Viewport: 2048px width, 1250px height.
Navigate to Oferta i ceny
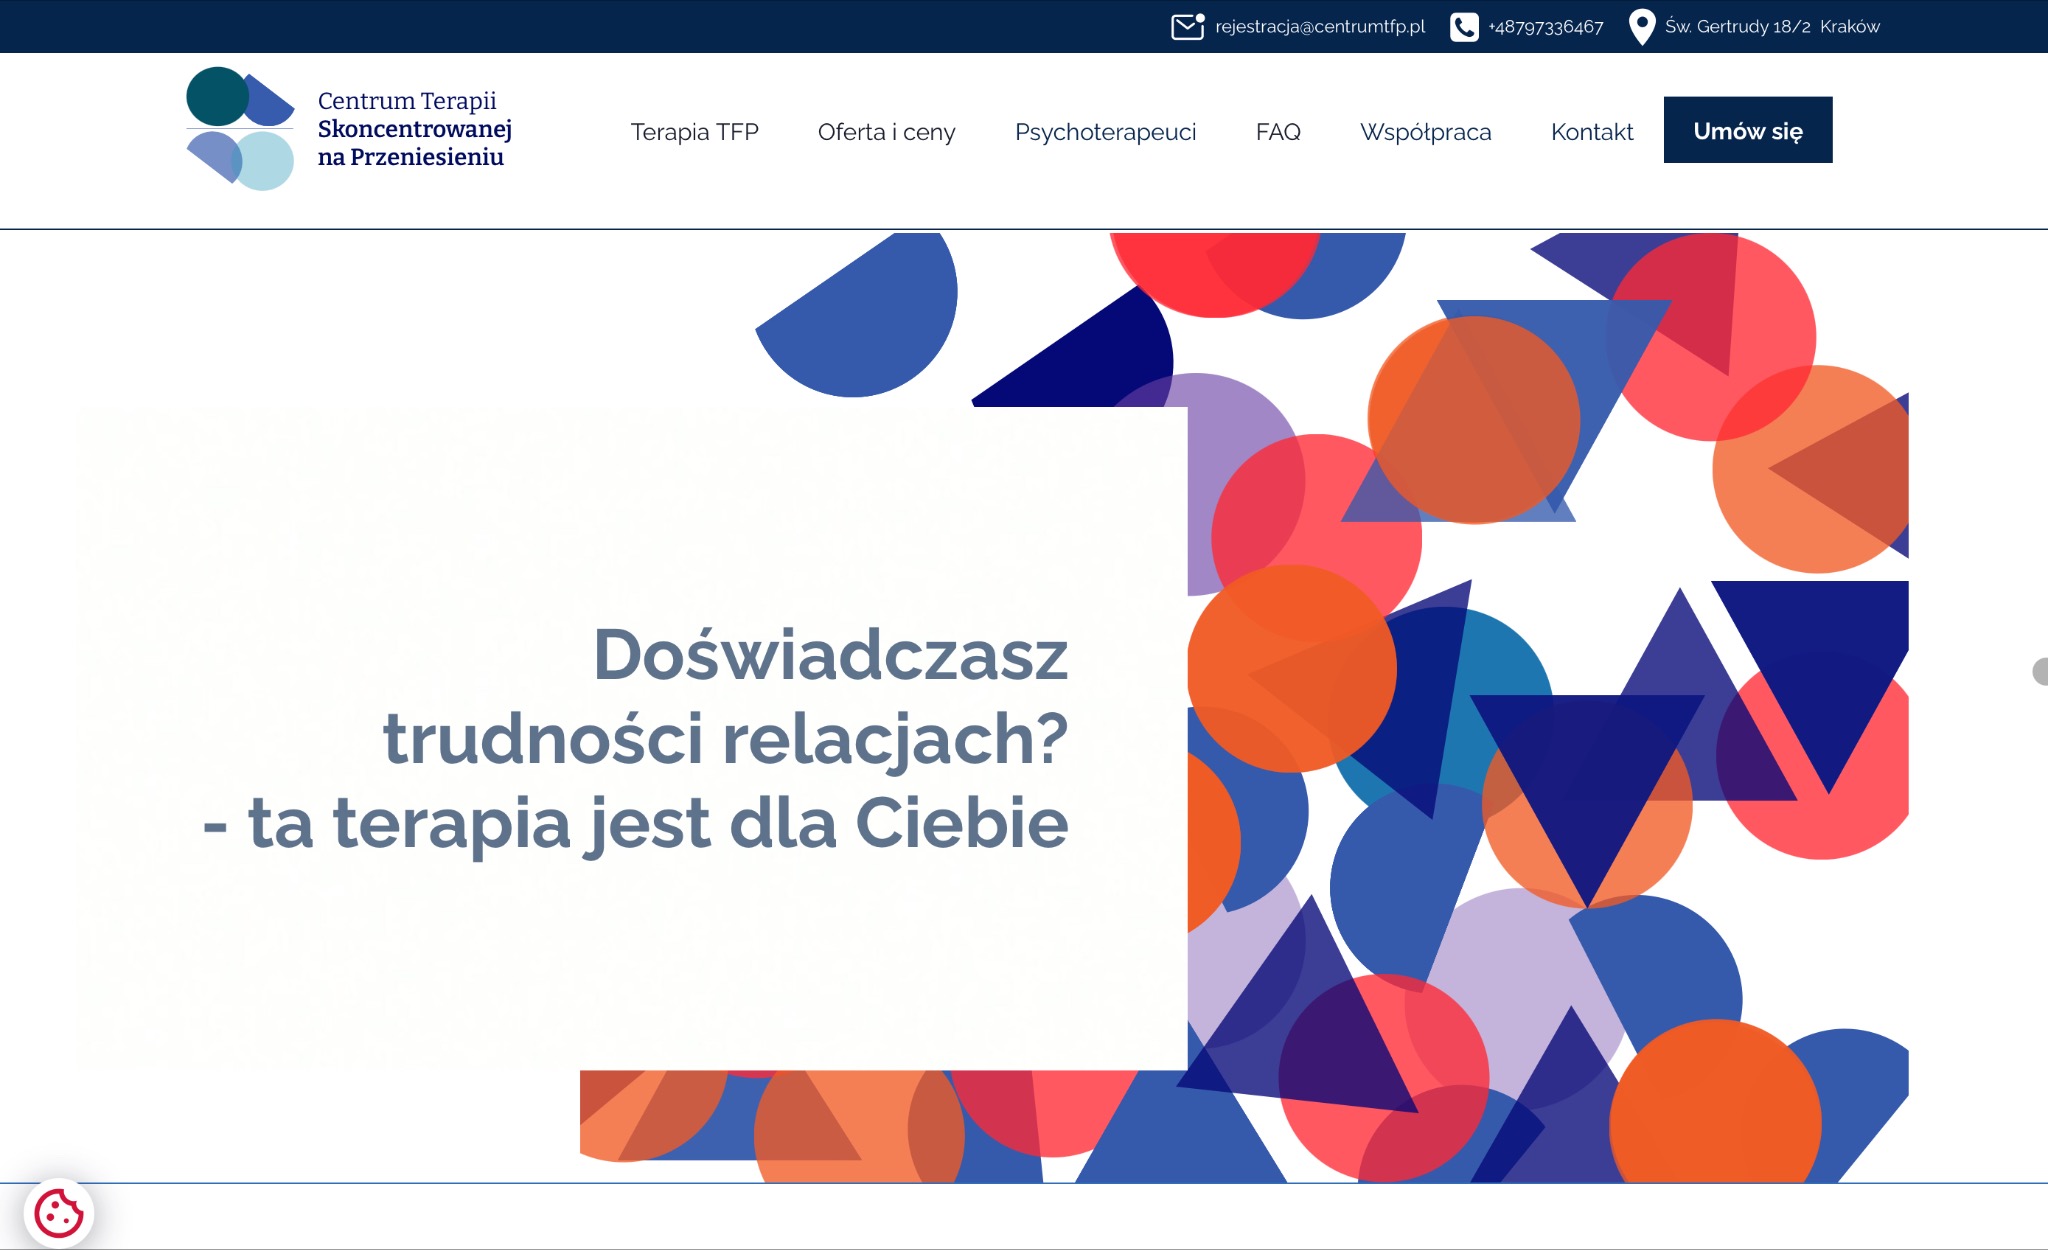pos(886,131)
